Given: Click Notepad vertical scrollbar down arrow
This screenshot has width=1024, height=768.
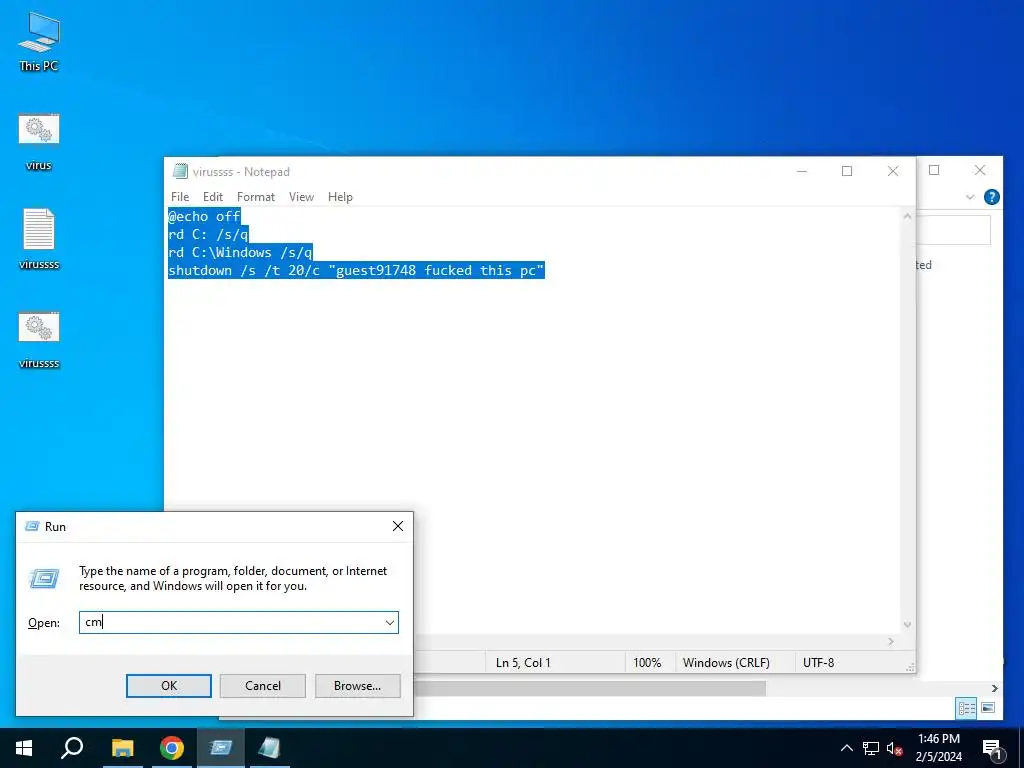Looking at the screenshot, I should (x=907, y=625).
